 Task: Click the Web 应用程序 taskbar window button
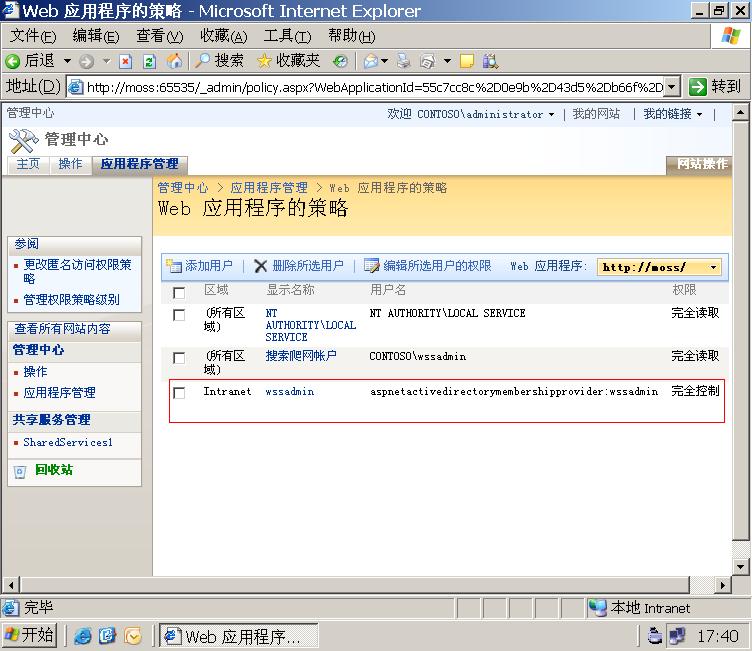(x=239, y=637)
